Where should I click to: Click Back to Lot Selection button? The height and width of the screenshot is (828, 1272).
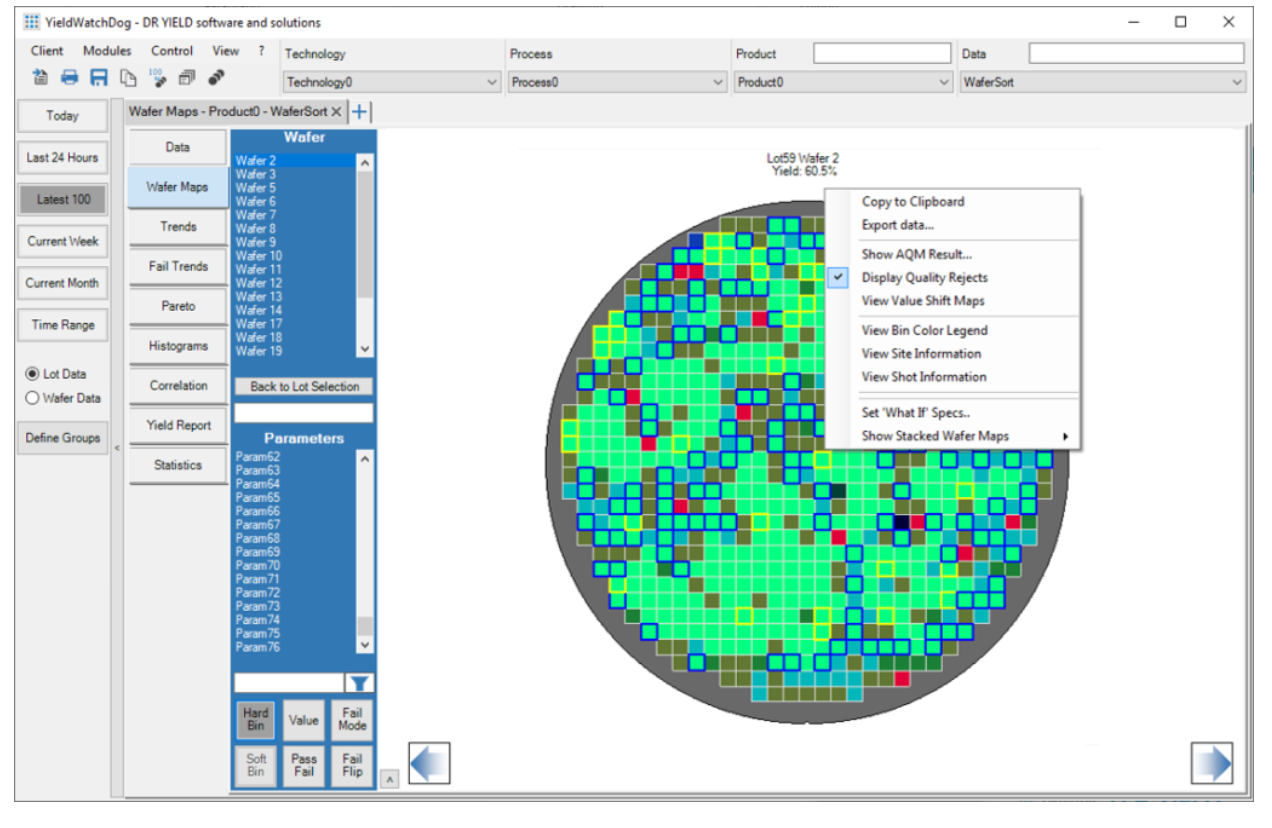(304, 386)
